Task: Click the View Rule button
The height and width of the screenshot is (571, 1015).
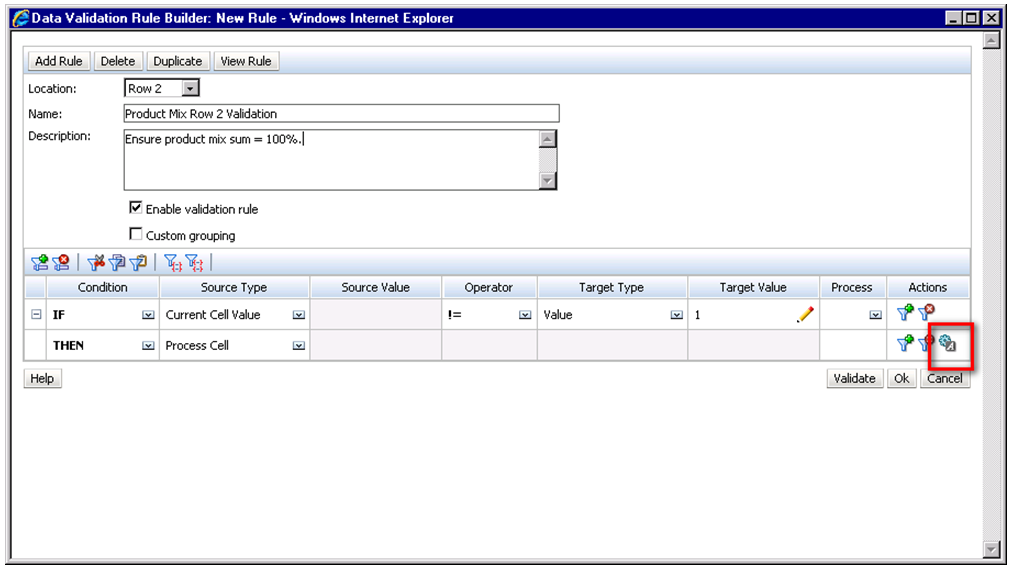Action: [x=246, y=61]
